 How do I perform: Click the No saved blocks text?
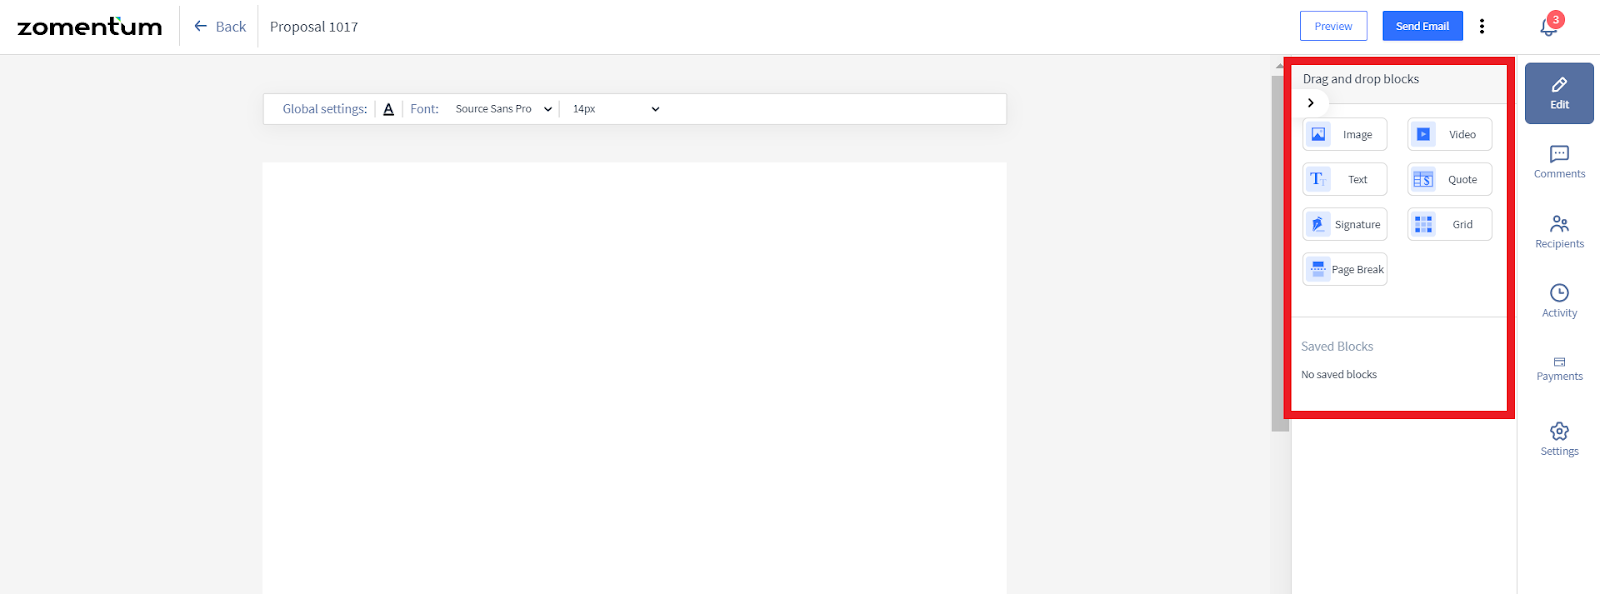(1339, 374)
